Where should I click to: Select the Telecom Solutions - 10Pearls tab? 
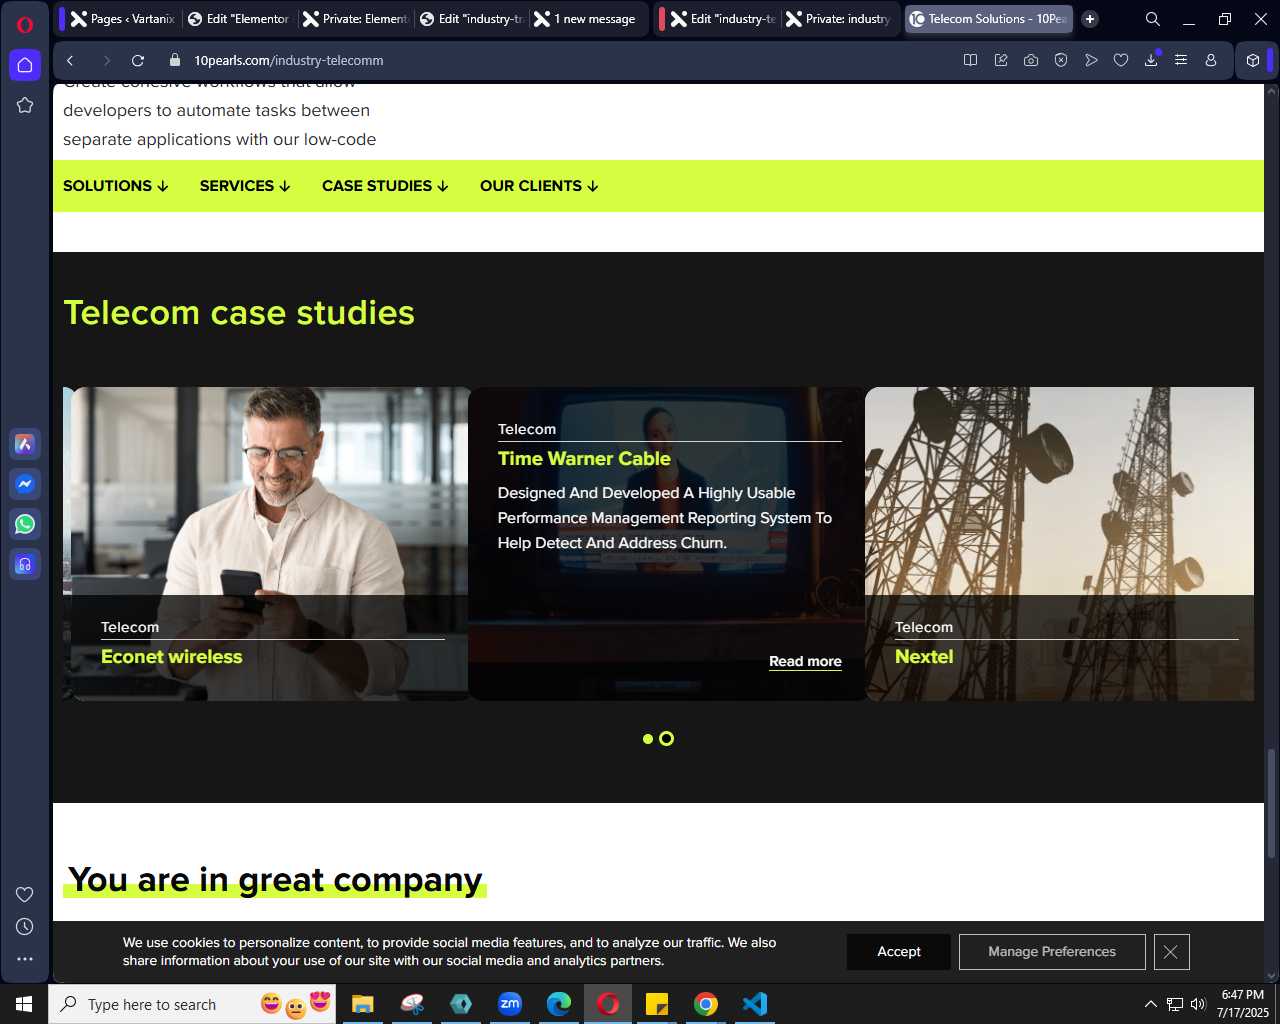988,19
